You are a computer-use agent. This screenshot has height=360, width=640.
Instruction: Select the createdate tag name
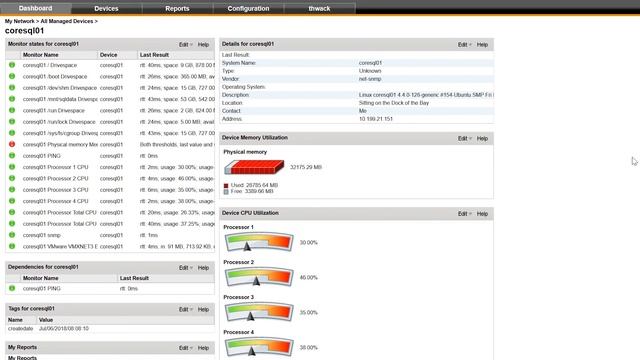click(20, 329)
